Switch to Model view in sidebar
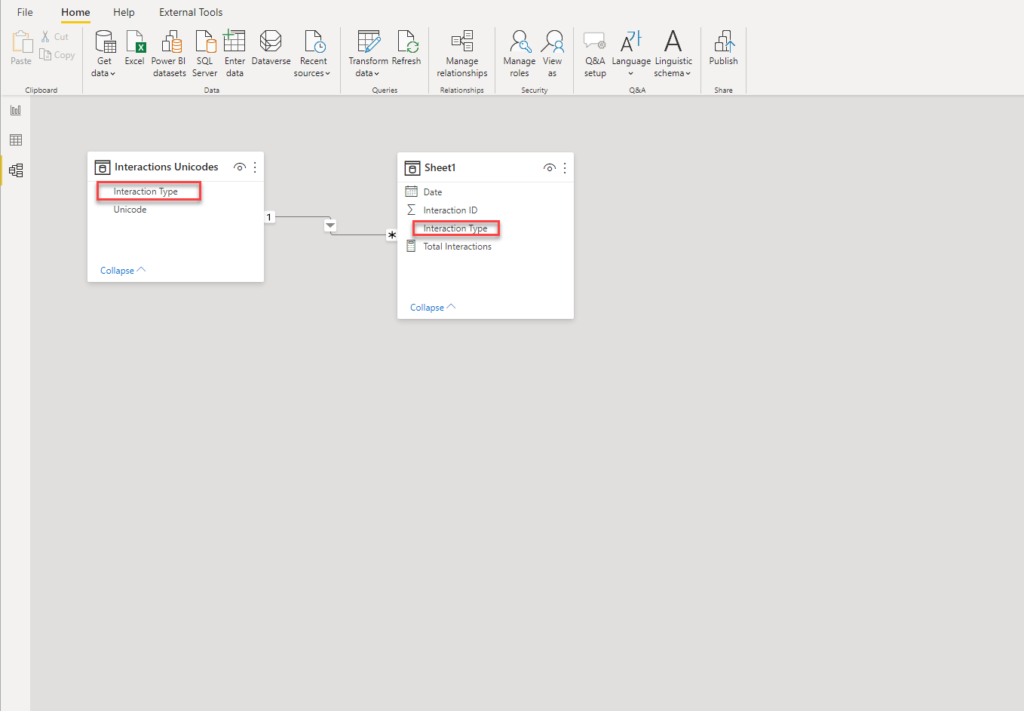The width and height of the screenshot is (1024, 711). coord(16,170)
